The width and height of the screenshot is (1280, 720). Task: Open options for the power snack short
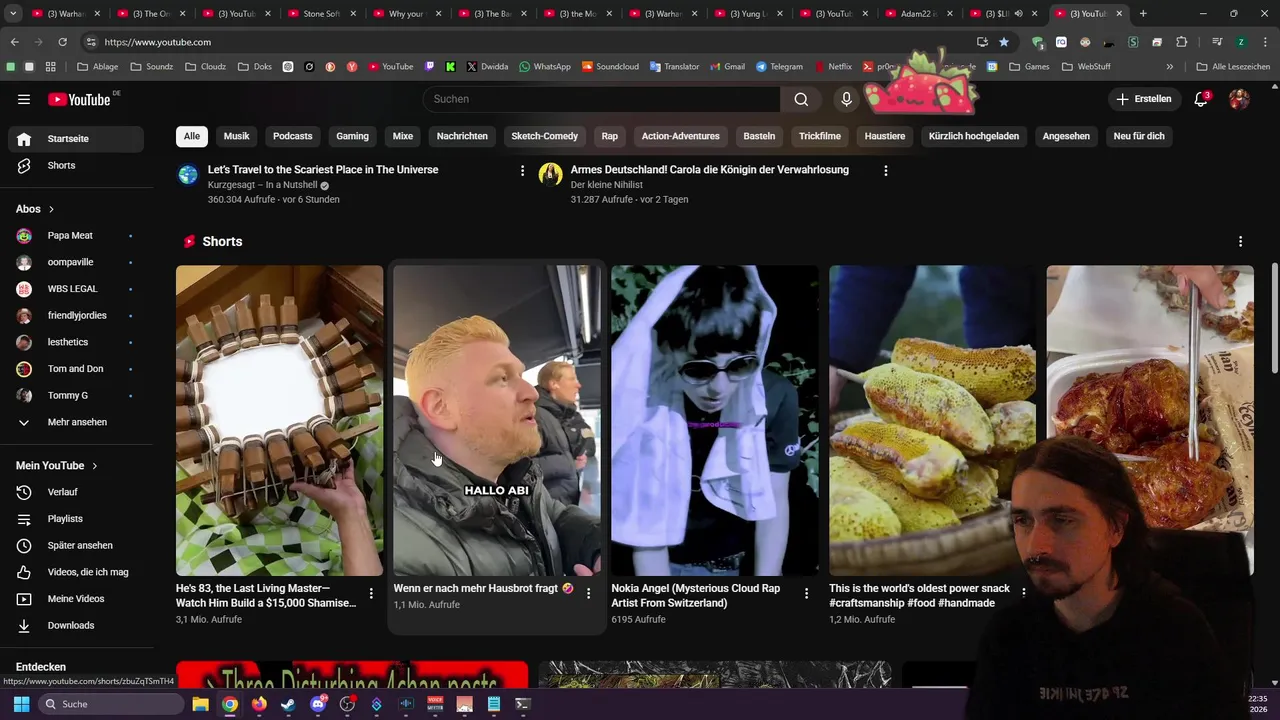click(x=1023, y=593)
